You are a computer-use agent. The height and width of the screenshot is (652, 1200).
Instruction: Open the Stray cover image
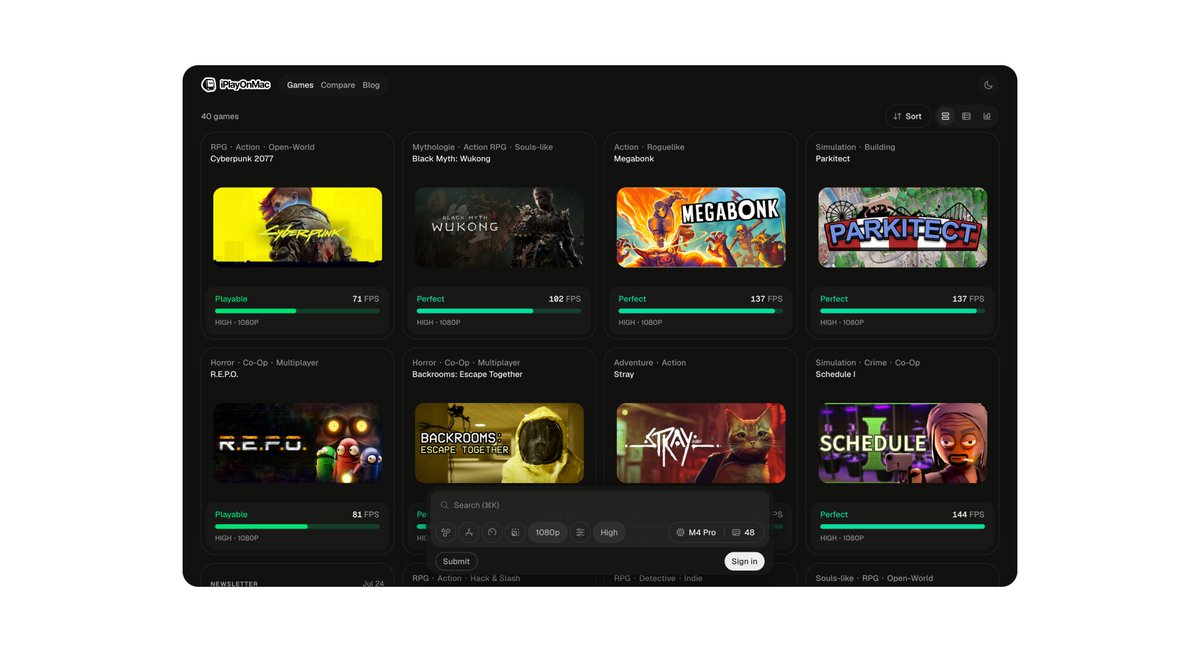point(701,443)
